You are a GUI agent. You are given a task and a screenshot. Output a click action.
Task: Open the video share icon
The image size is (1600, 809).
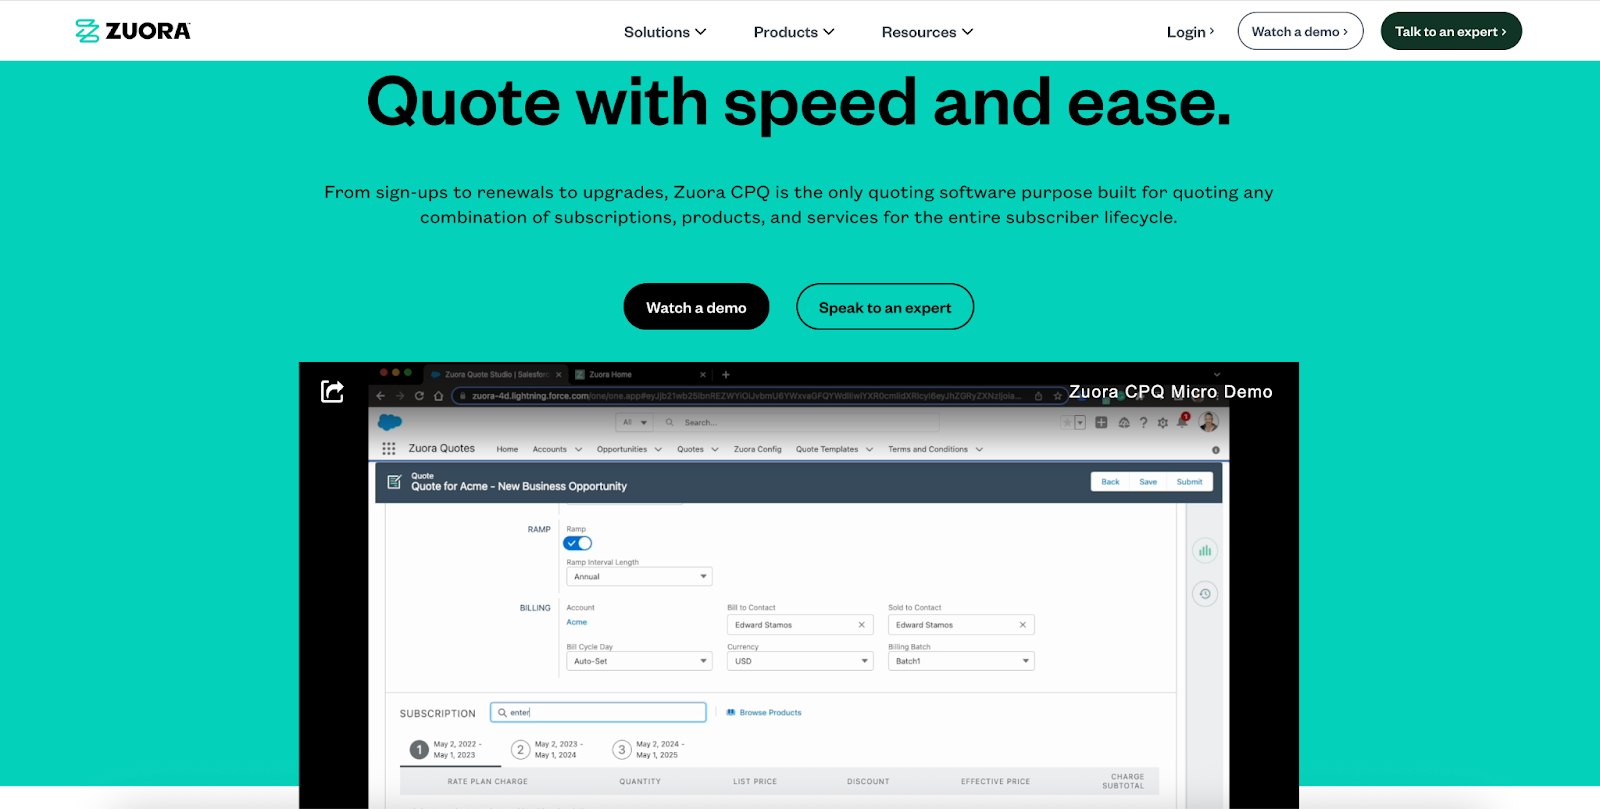pos(332,391)
